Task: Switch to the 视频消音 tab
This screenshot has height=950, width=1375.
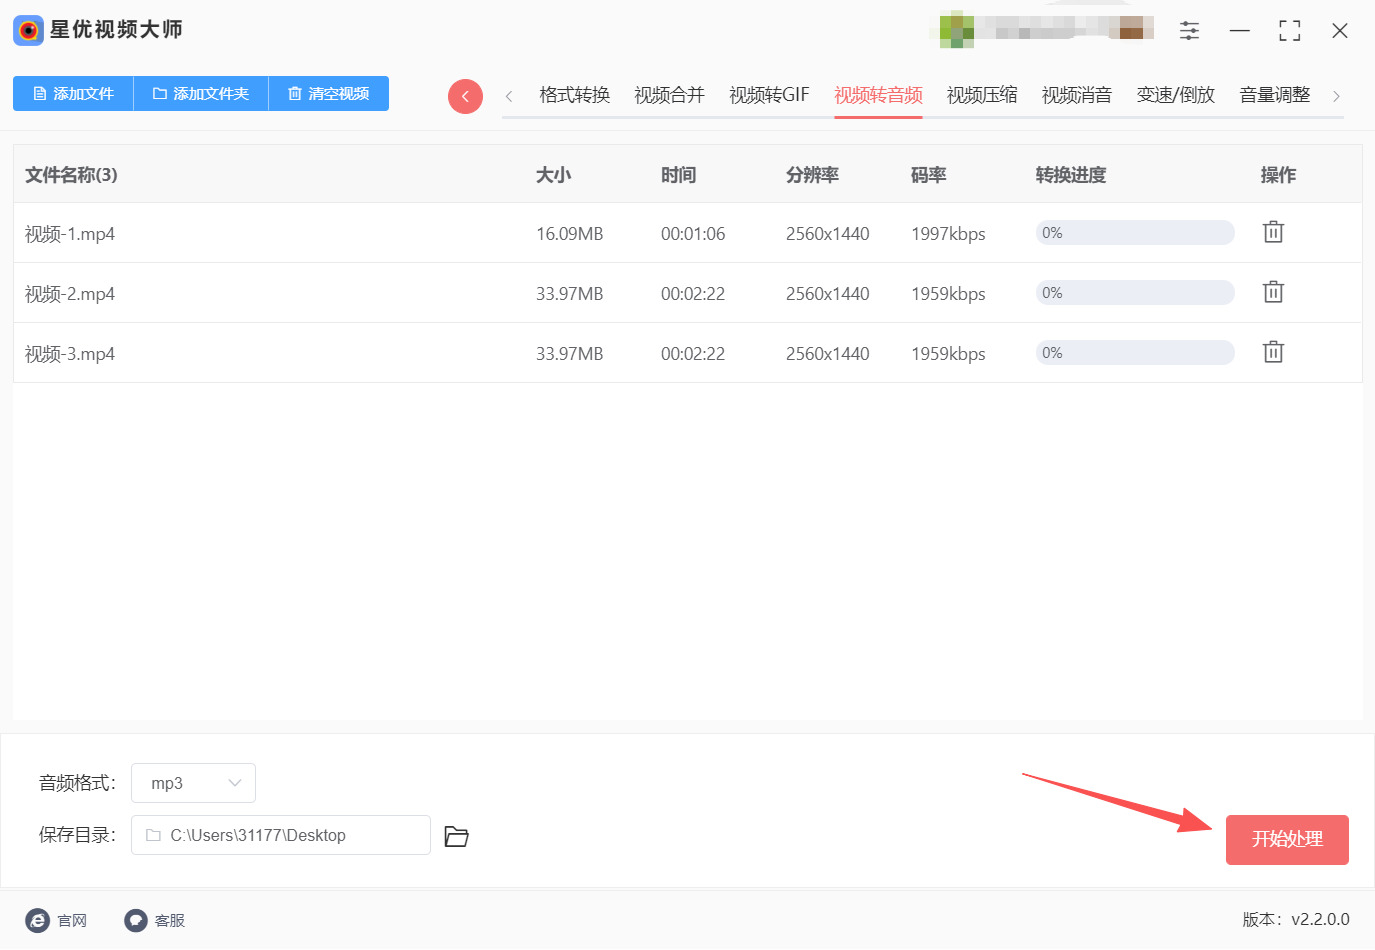Action: pyautogui.click(x=1077, y=95)
